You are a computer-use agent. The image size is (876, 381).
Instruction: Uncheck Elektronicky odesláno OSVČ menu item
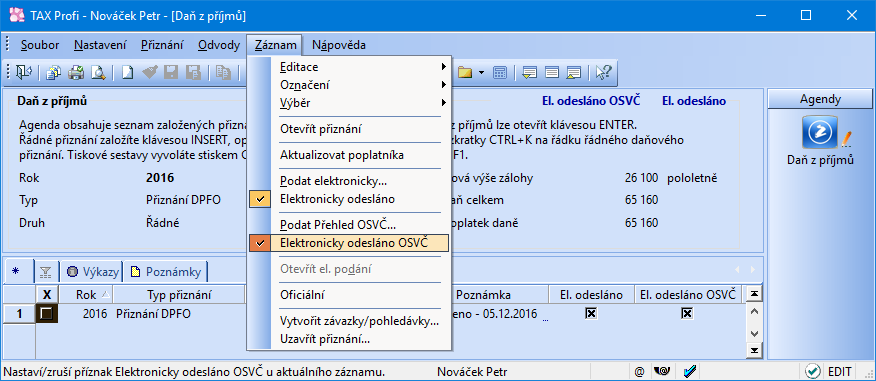pos(349,243)
